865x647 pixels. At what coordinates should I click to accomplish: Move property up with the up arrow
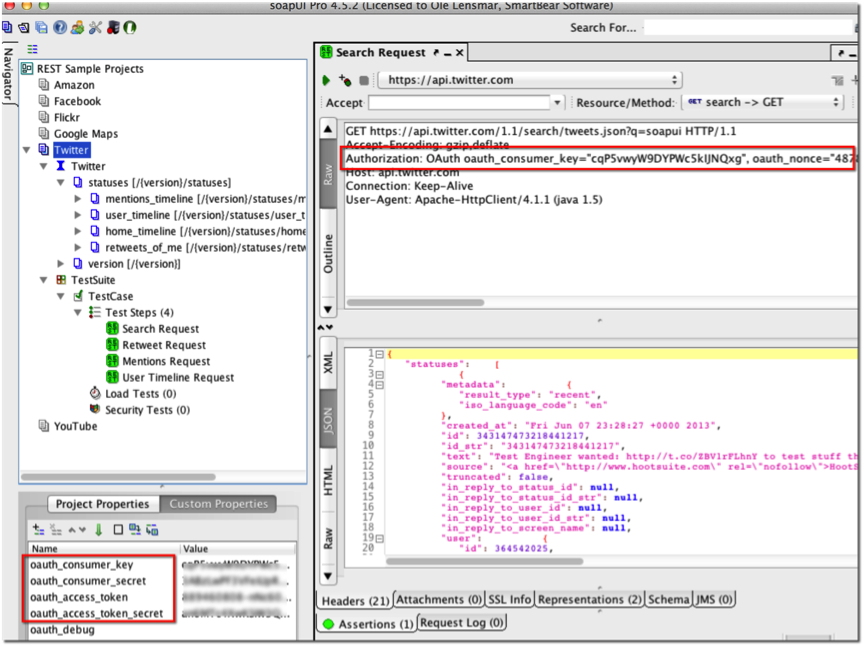coord(72,530)
